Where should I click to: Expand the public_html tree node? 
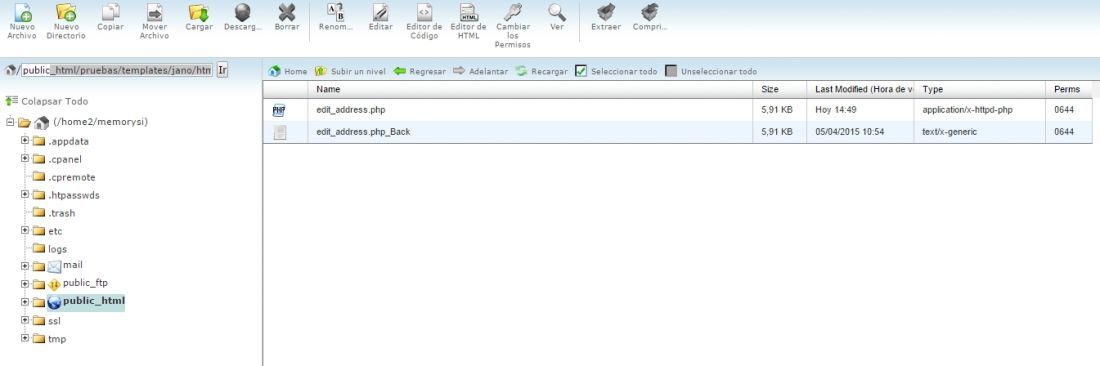click(25, 302)
